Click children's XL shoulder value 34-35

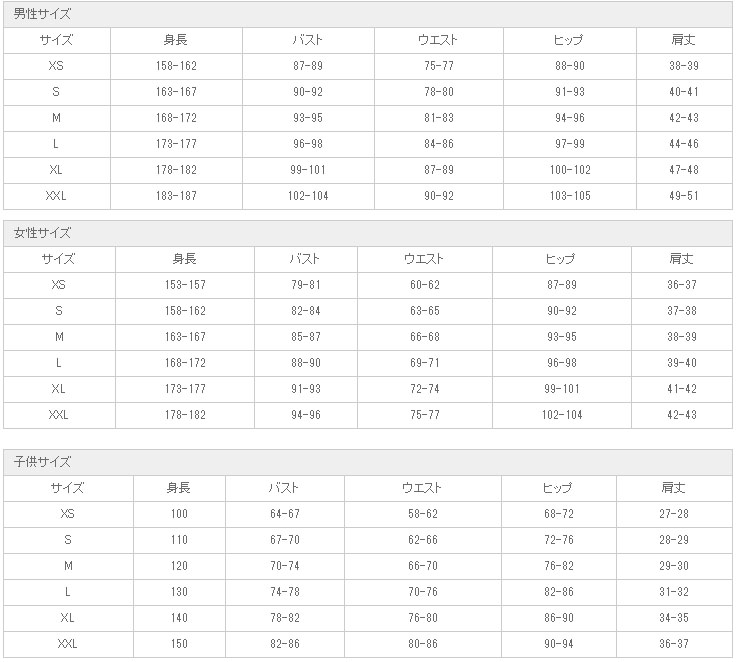674,618
